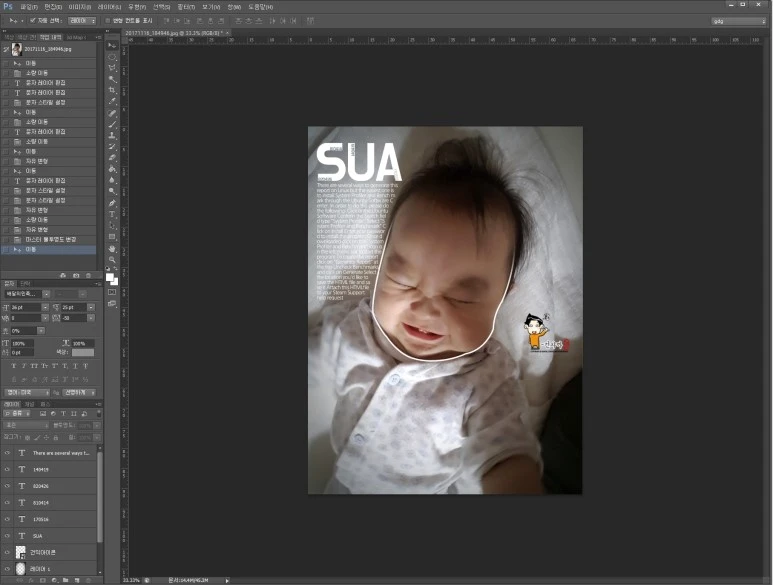Toggle Quick Mask mode icon
This screenshot has height=585, width=773.
coord(112,292)
